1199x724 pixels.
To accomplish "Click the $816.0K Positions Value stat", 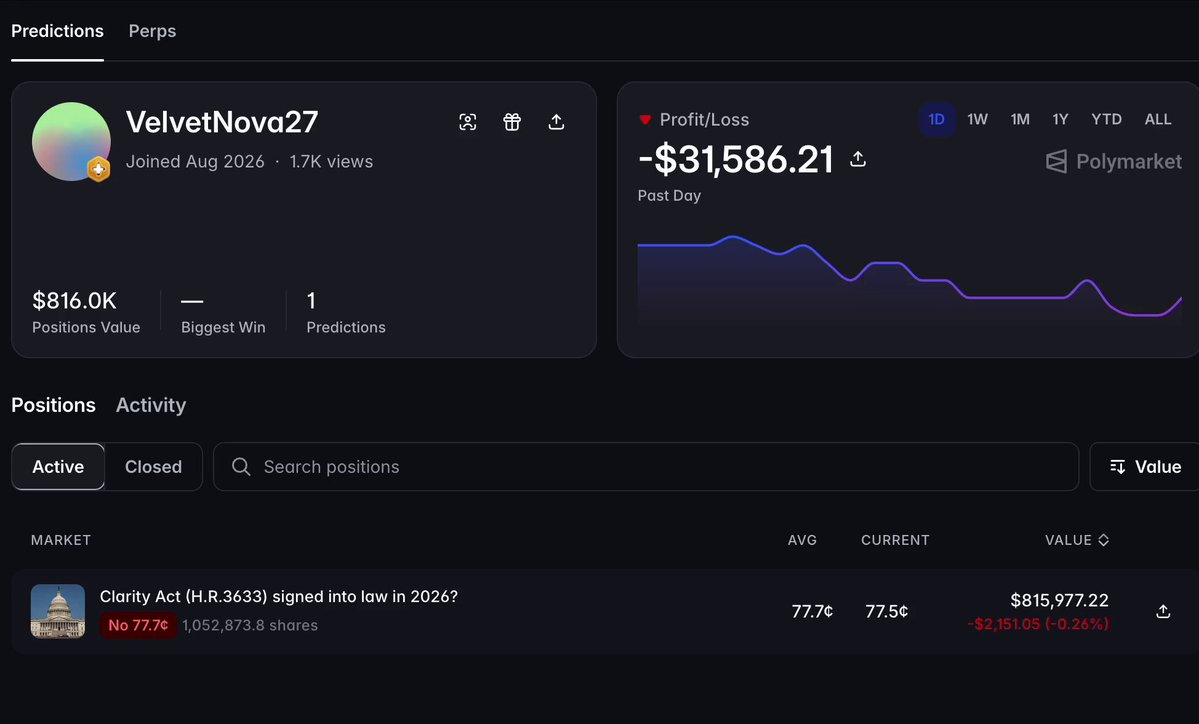I will pyautogui.click(x=86, y=312).
